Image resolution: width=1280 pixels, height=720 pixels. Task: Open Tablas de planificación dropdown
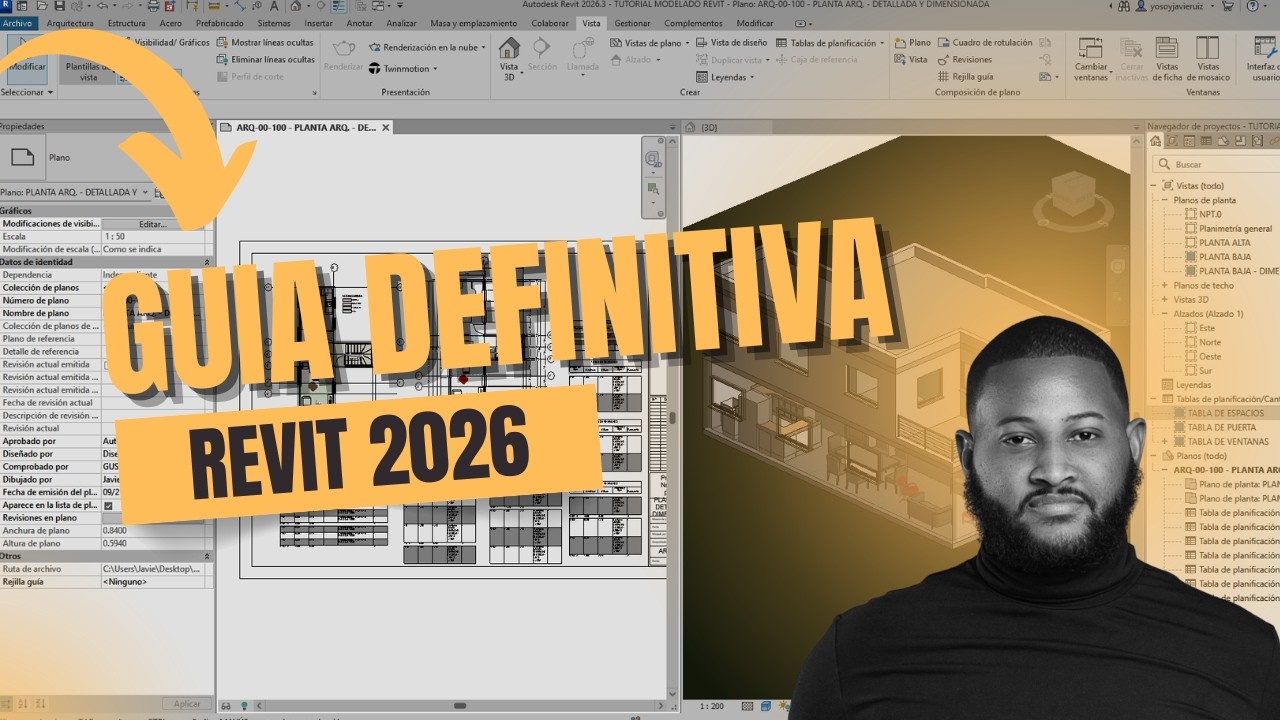click(831, 43)
